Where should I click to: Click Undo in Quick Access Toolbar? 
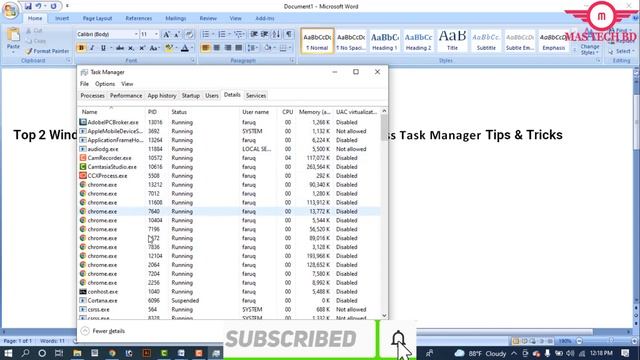click(38, 6)
